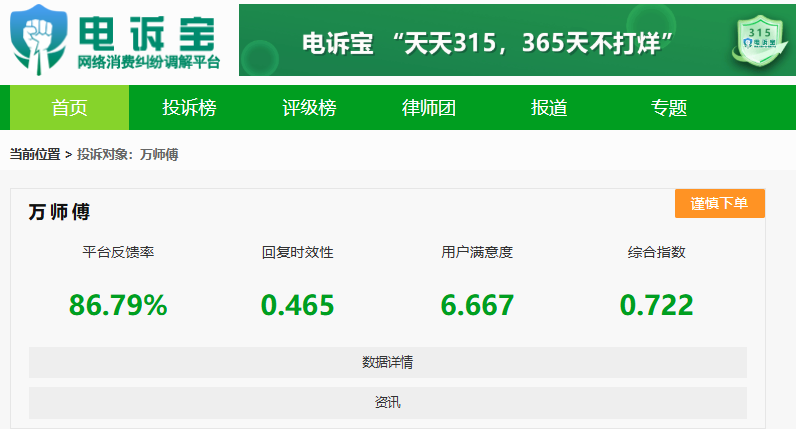Select the 6.667 satisfaction value
The width and height of the screenshot is (796, 429).
(x=477, y=305)
